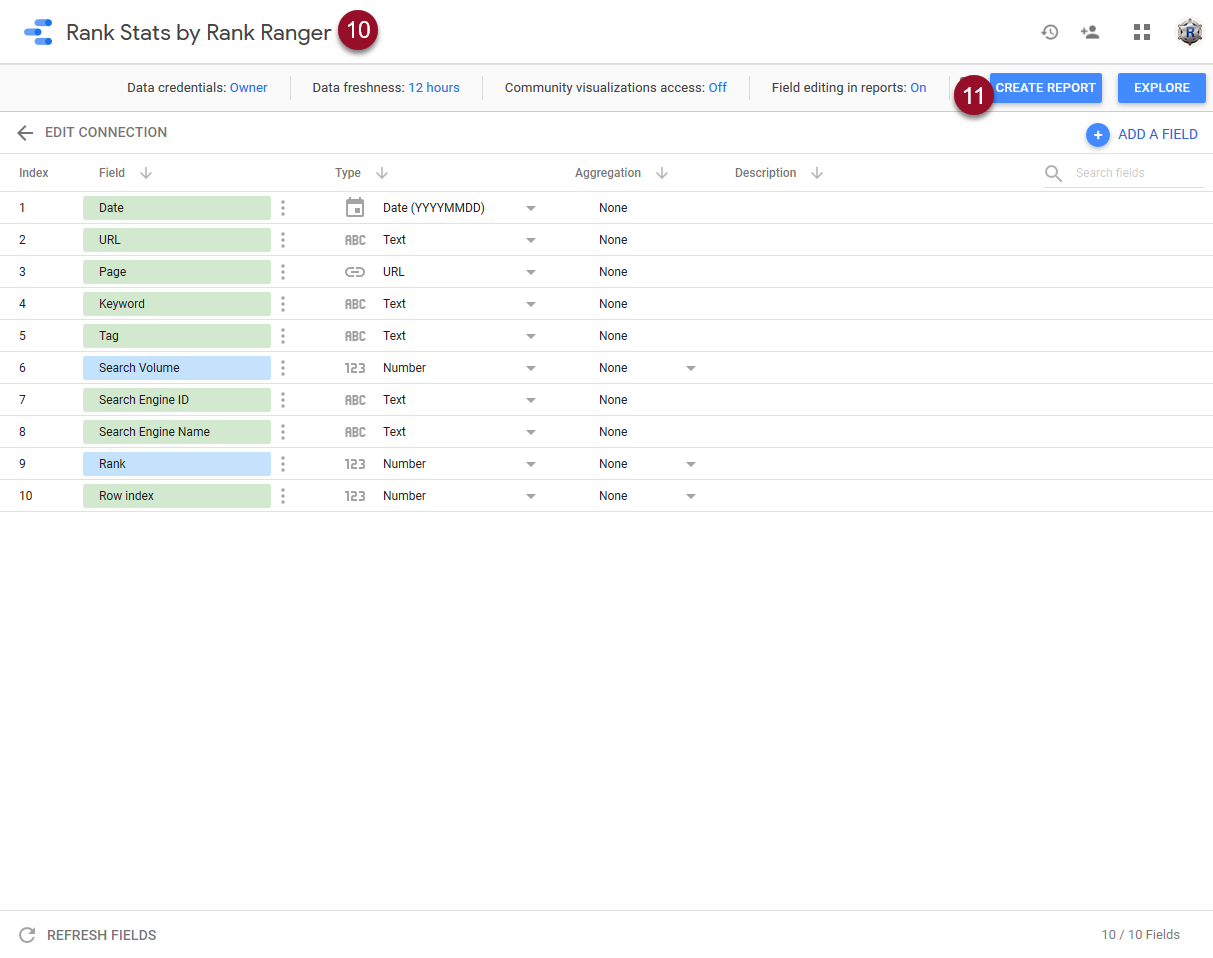The width and height of the screenshot is (1213, 958).
Task: Click the back arrow beside Edit Connection
Action: coord(25,133)
